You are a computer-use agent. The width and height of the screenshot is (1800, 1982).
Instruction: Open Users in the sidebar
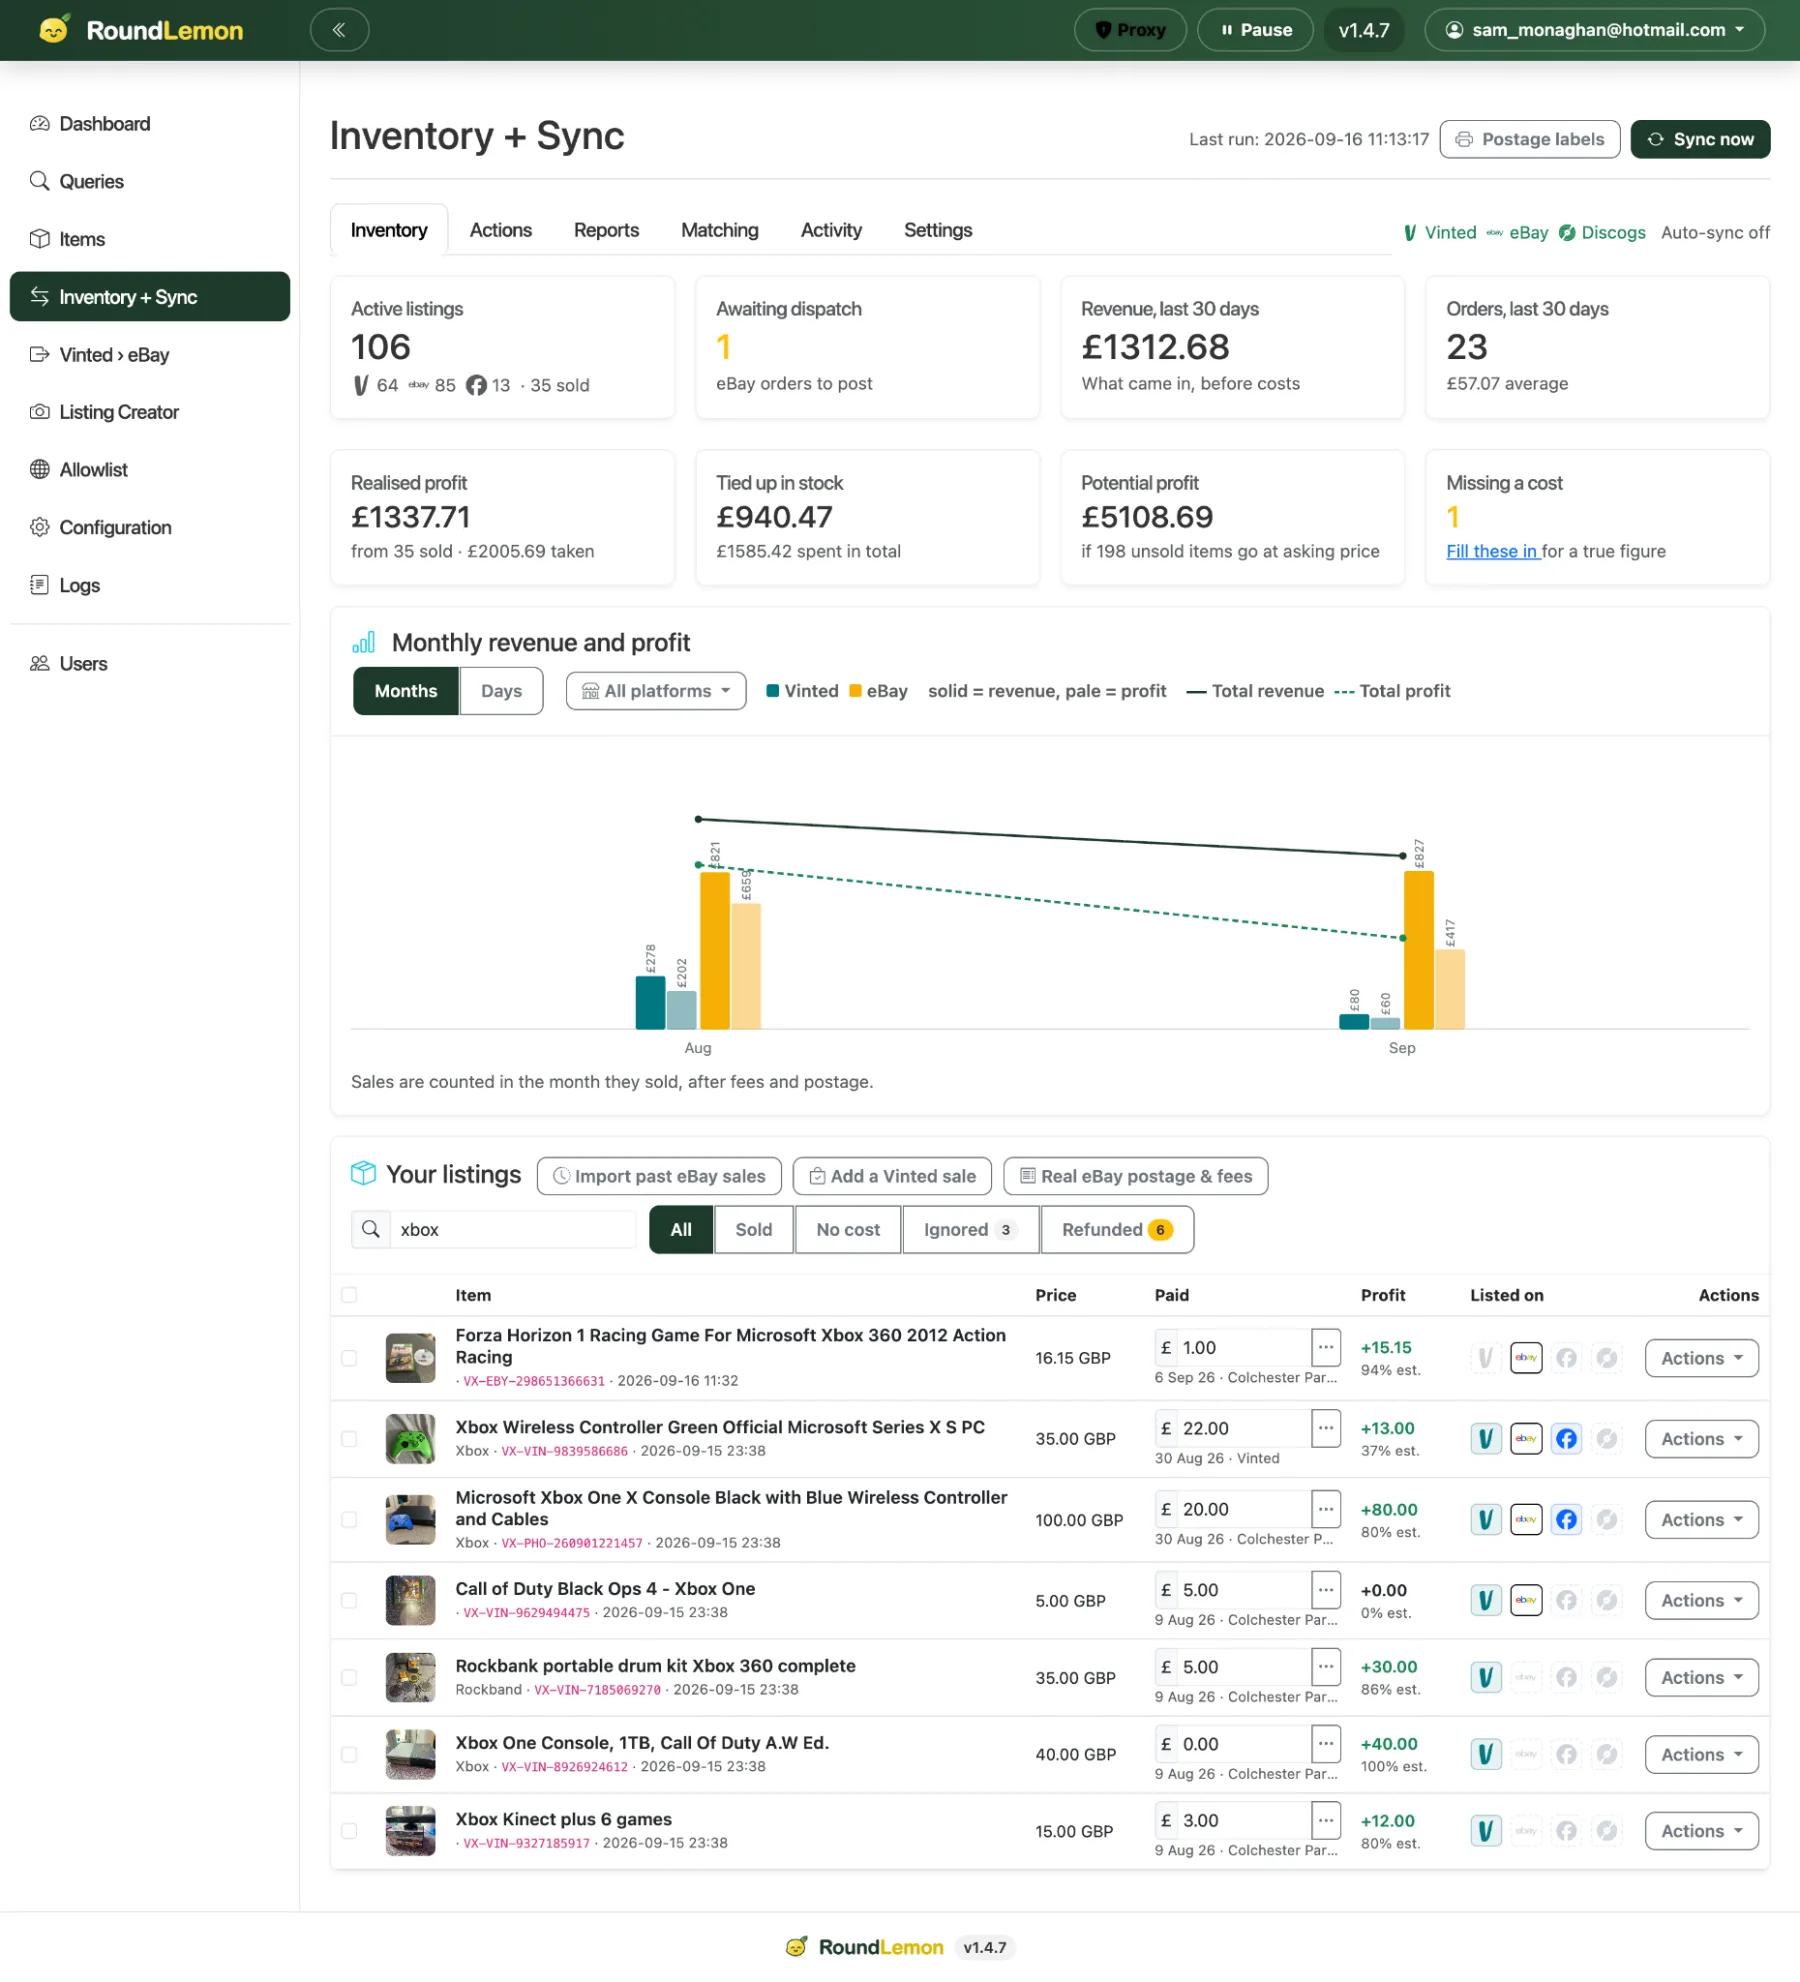coord(150,664)
